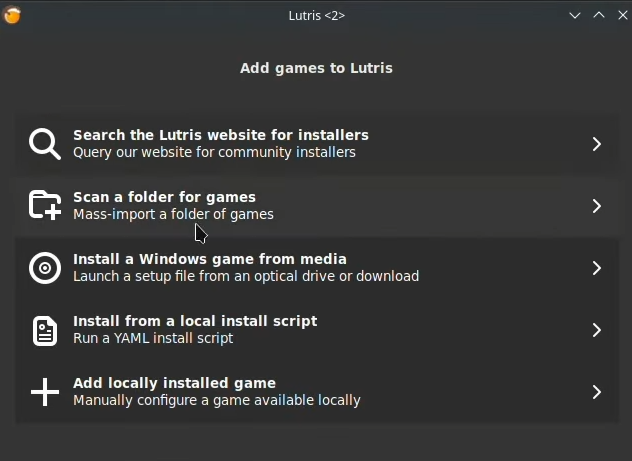Minimize the Lutris window
The height and width of the screenshot is (461, 632).
pyautogui.click(x=575, y=15)
